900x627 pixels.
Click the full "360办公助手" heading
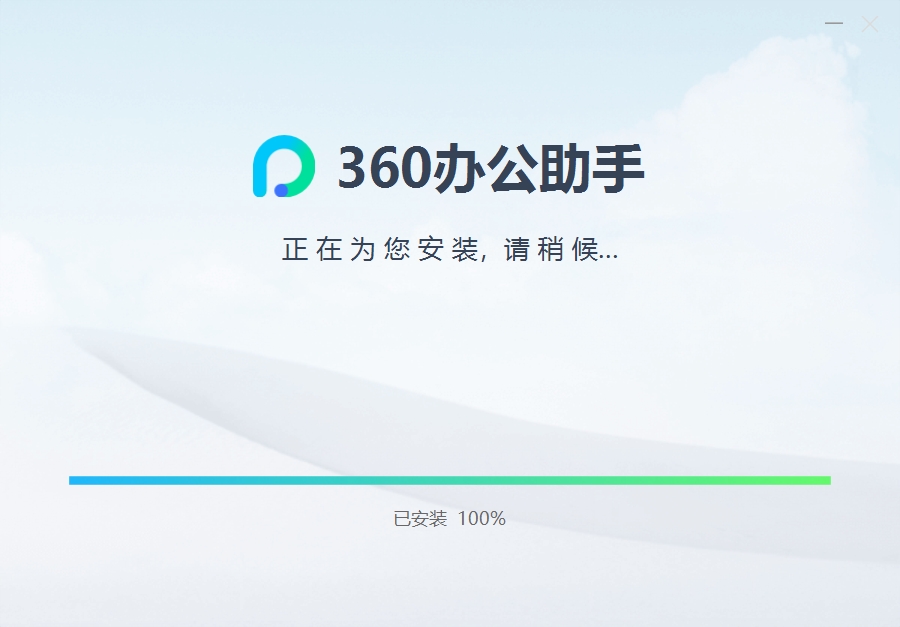[x=491, y=168]
